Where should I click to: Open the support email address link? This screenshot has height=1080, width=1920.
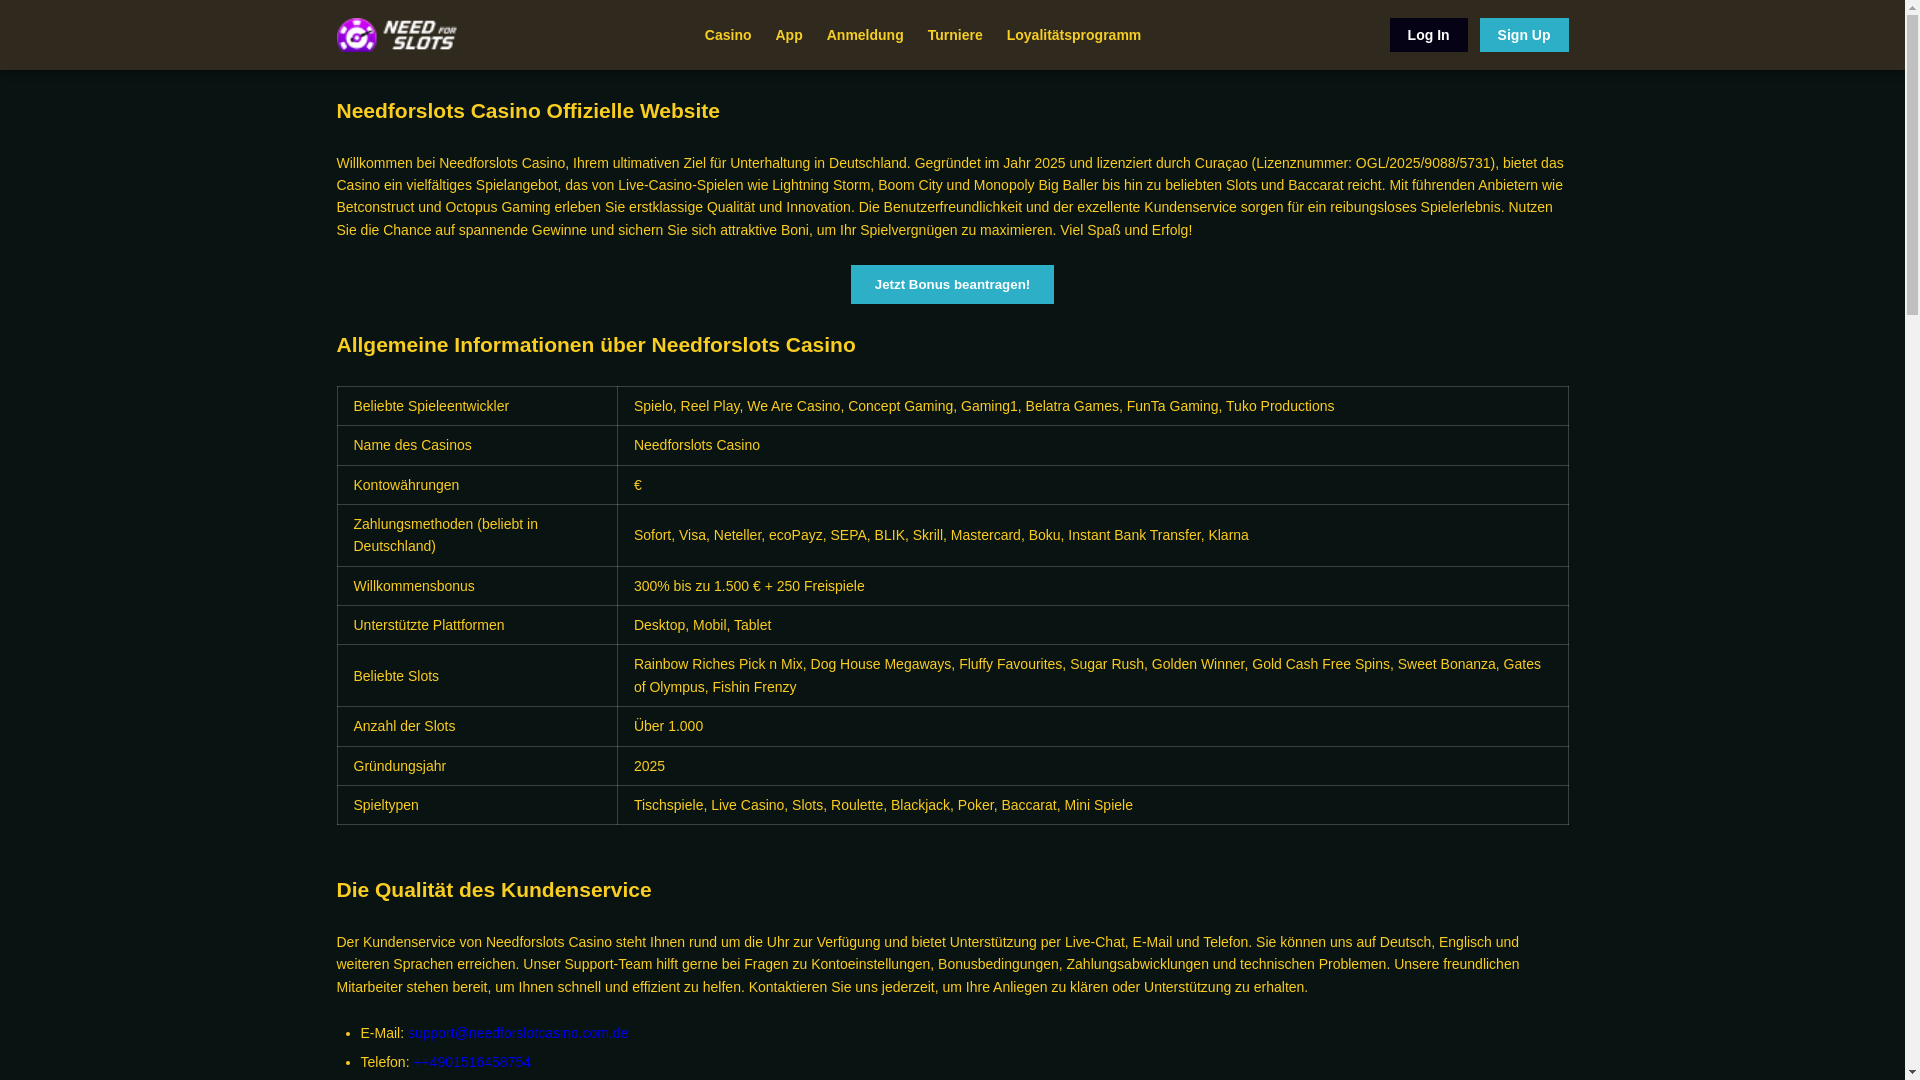518,1033
